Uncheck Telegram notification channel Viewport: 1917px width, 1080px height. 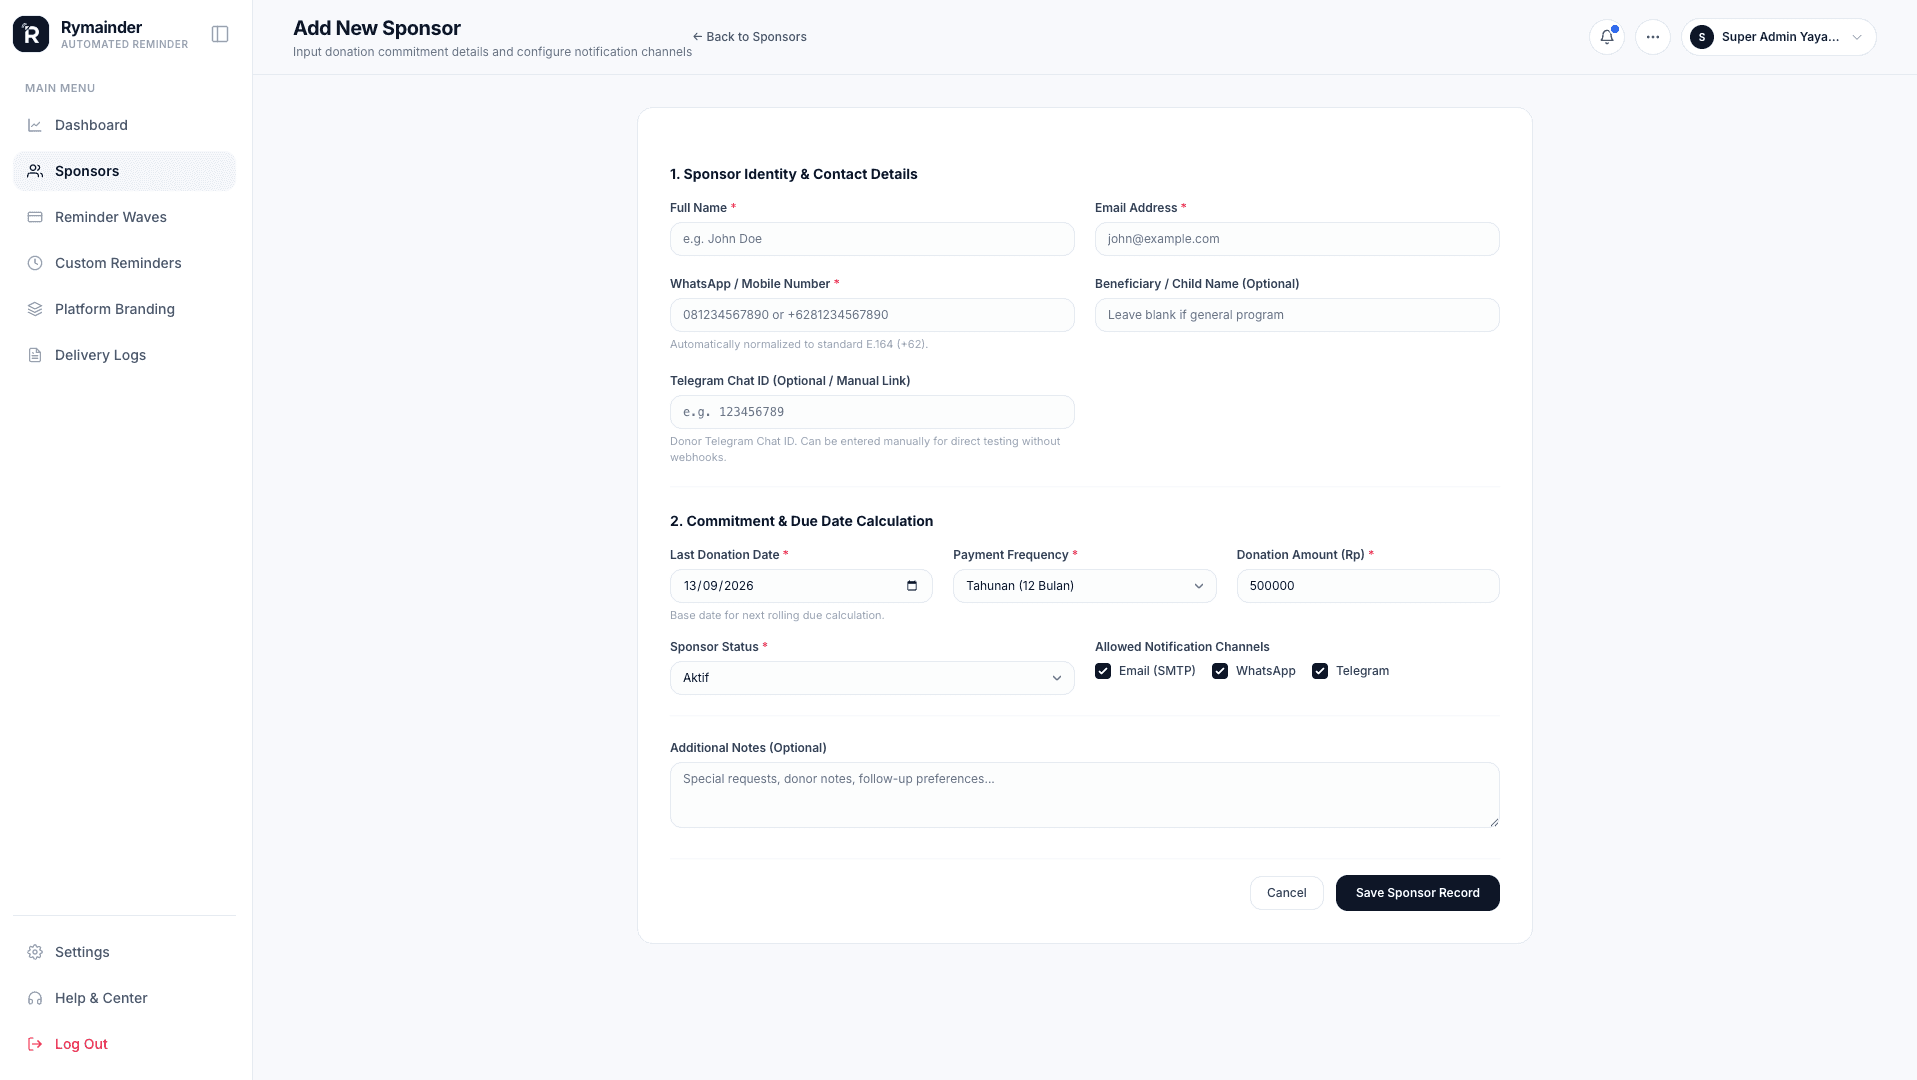click(x=1320, y=671)
